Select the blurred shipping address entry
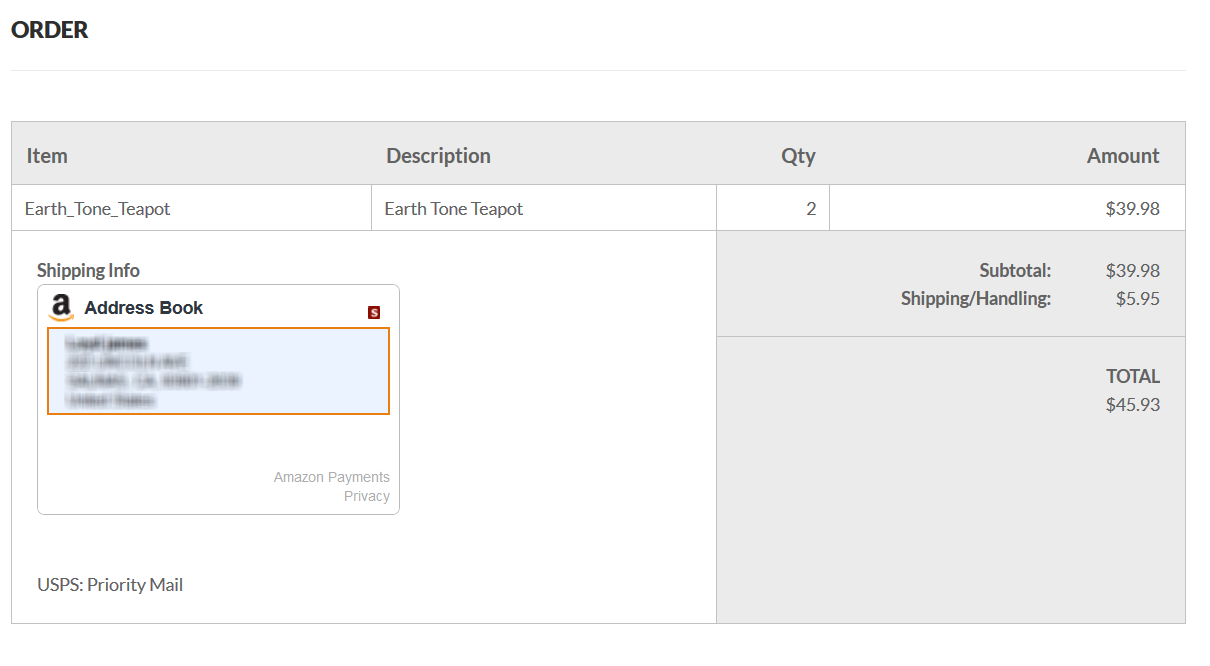The width and height of the screenshot is (1210, 666). 218,371
